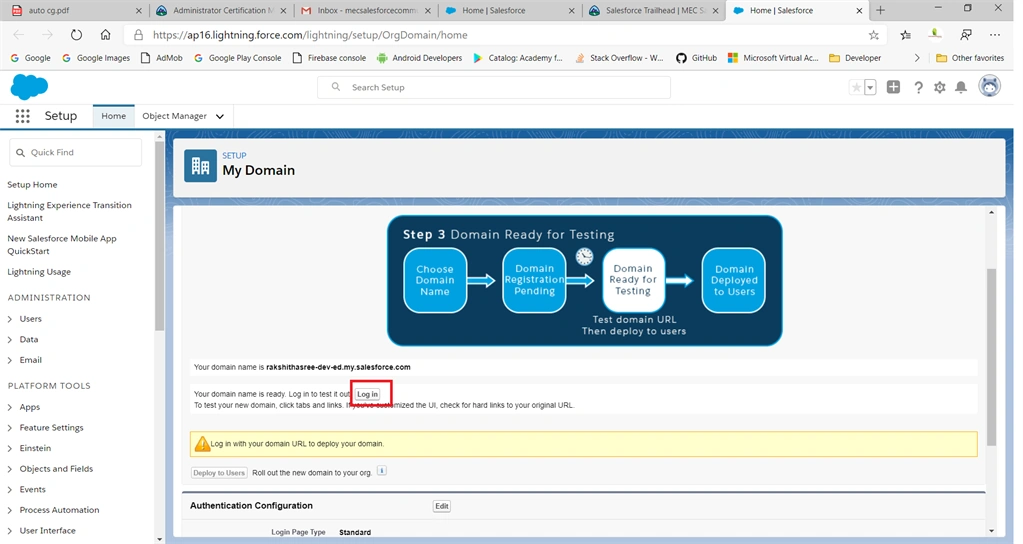Switch to the Inbox Gmail tab
This screenshot has width=1023, height=544.
click(x=367, y=10)
